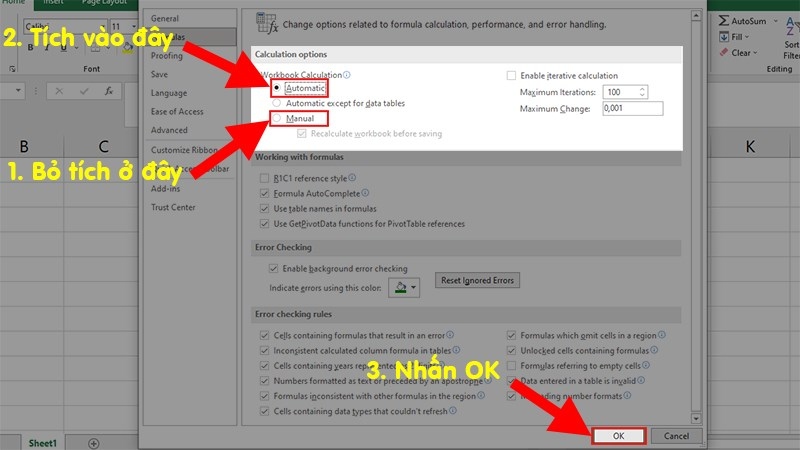This screenshot has width=800, height=450.
Task: Select the Manual calculation radio button
Action: click(278, 118)
